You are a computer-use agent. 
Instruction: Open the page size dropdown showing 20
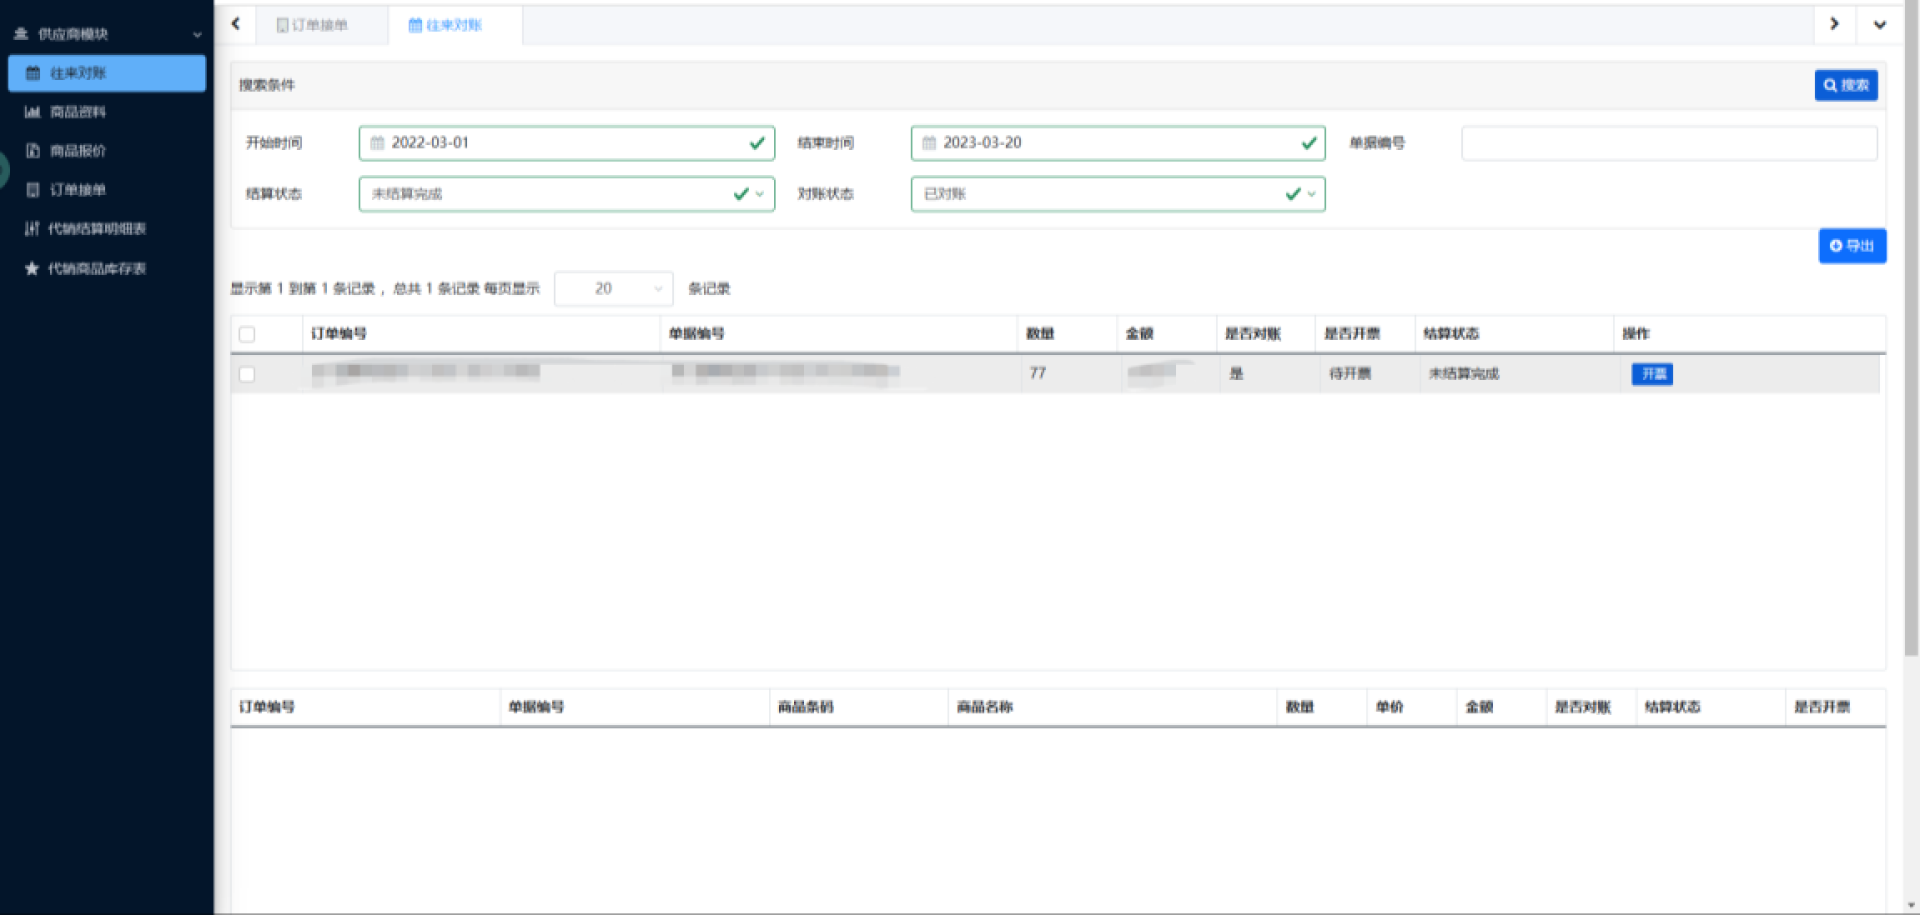point(613,289)
